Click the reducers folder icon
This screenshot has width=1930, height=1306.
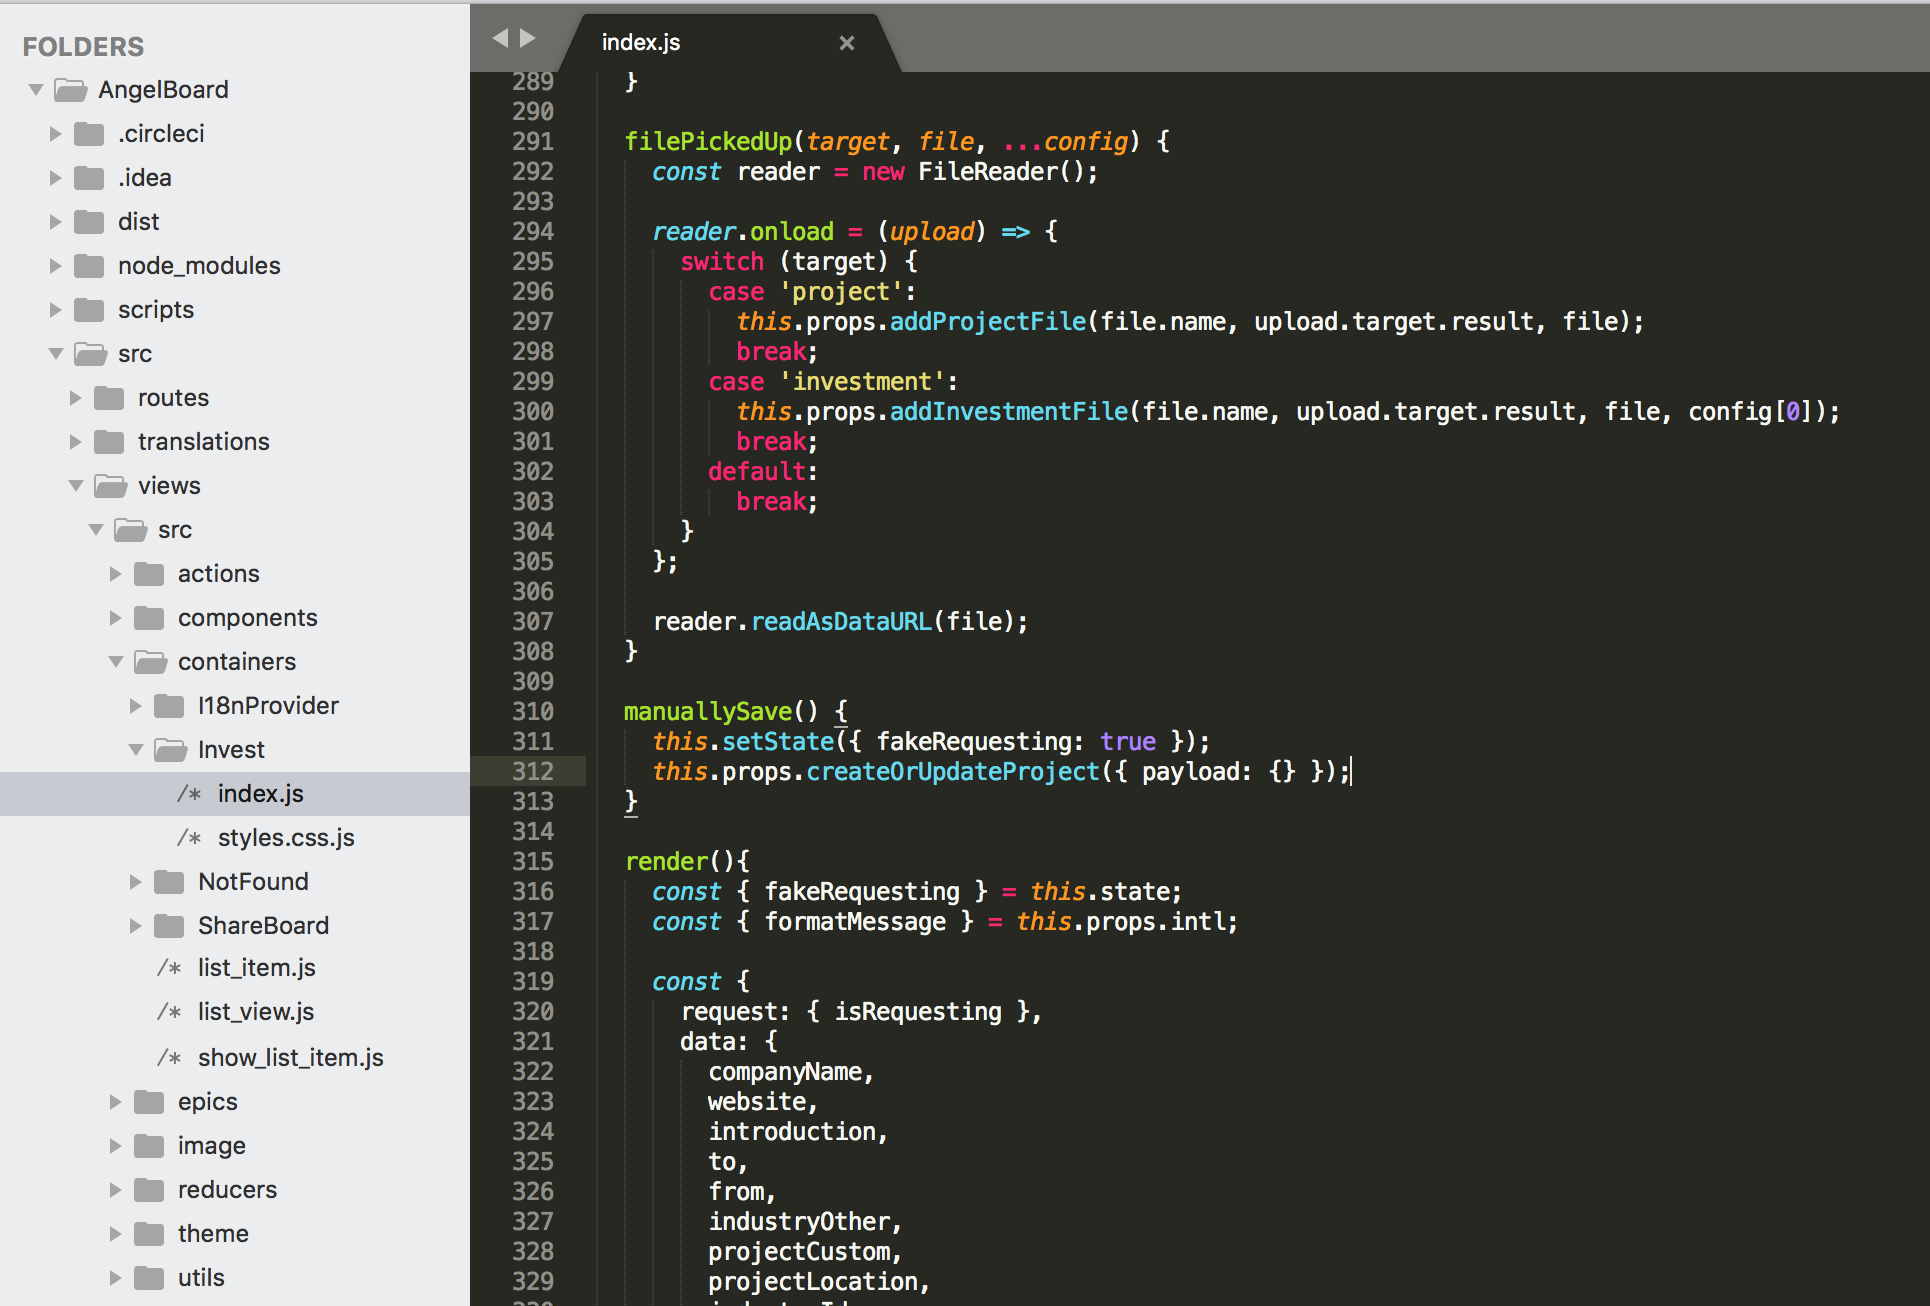(x=149, y=1190)
